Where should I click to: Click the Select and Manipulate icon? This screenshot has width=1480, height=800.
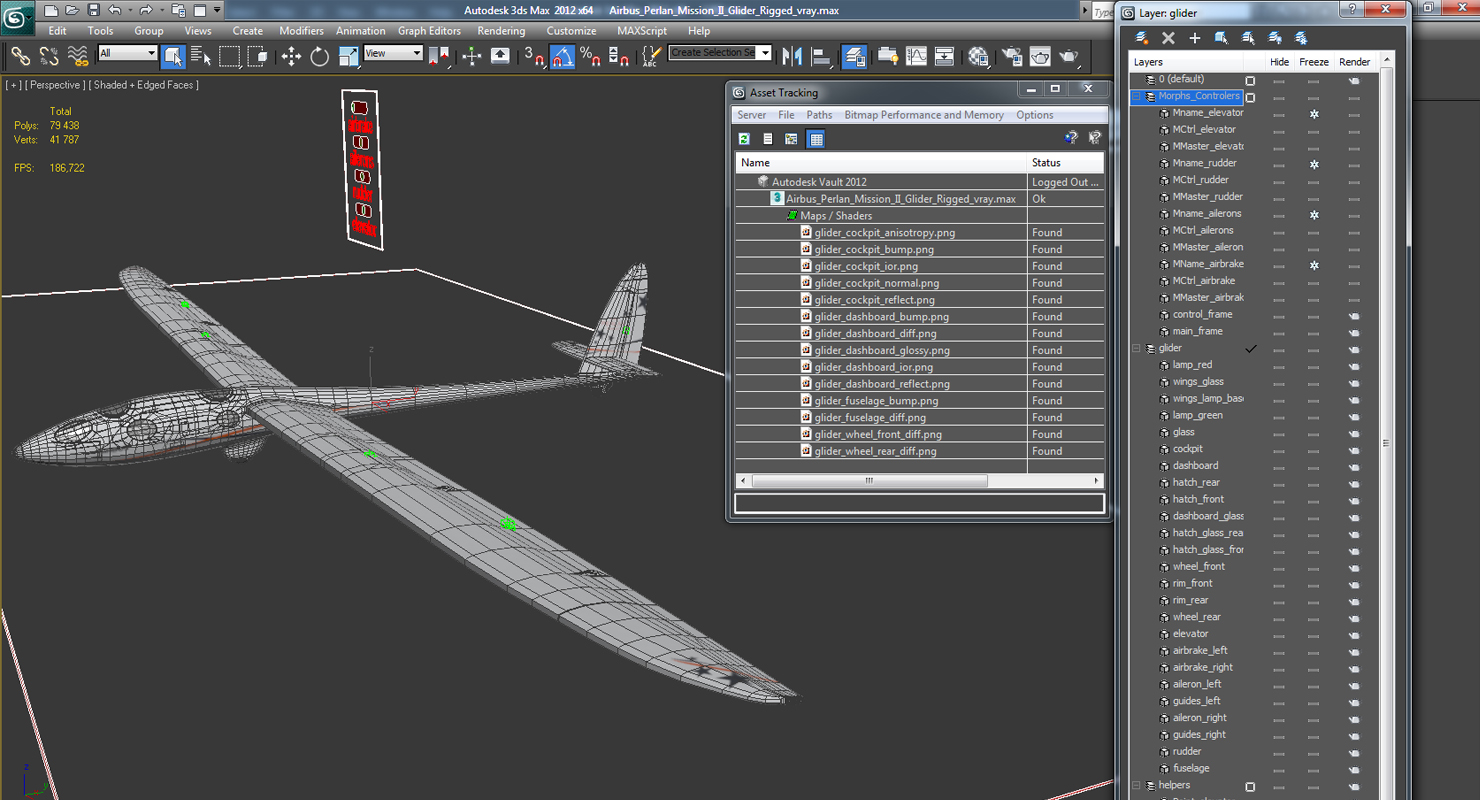472,56
